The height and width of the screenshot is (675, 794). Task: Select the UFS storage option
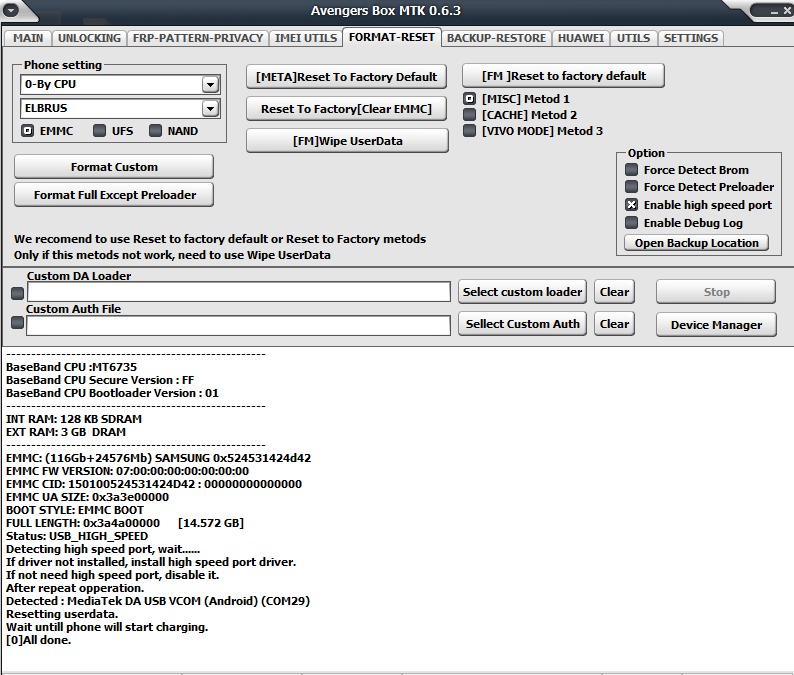pyautogui.click(x=99, y=131)
